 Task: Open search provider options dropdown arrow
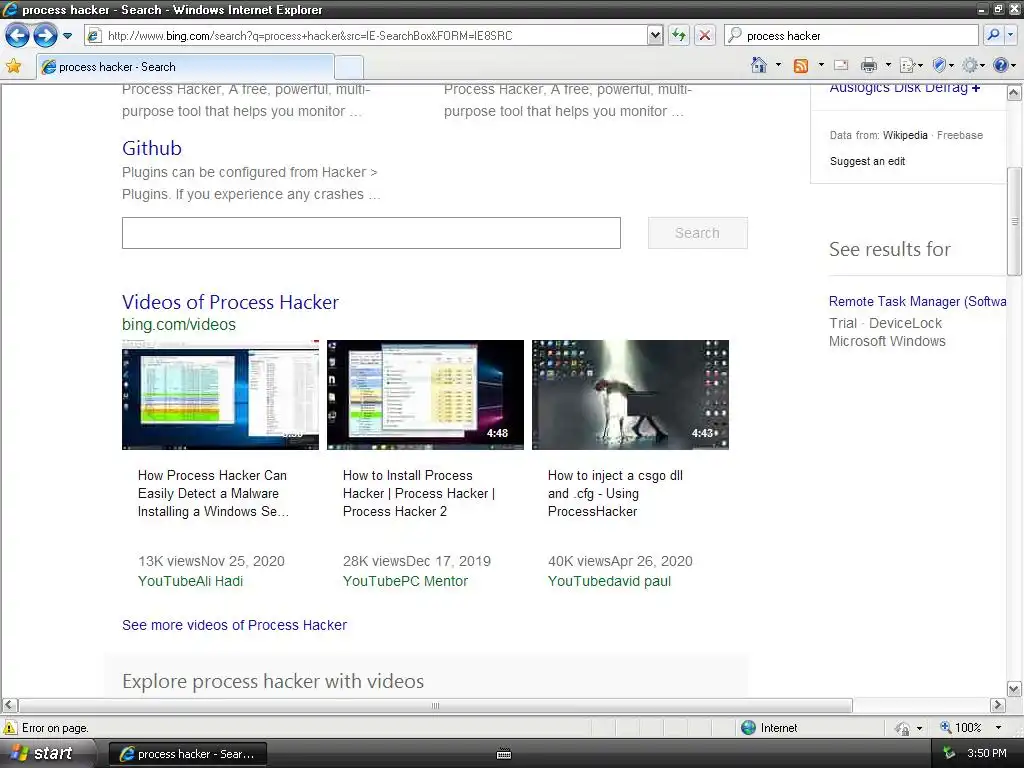tap(1011, 35)
